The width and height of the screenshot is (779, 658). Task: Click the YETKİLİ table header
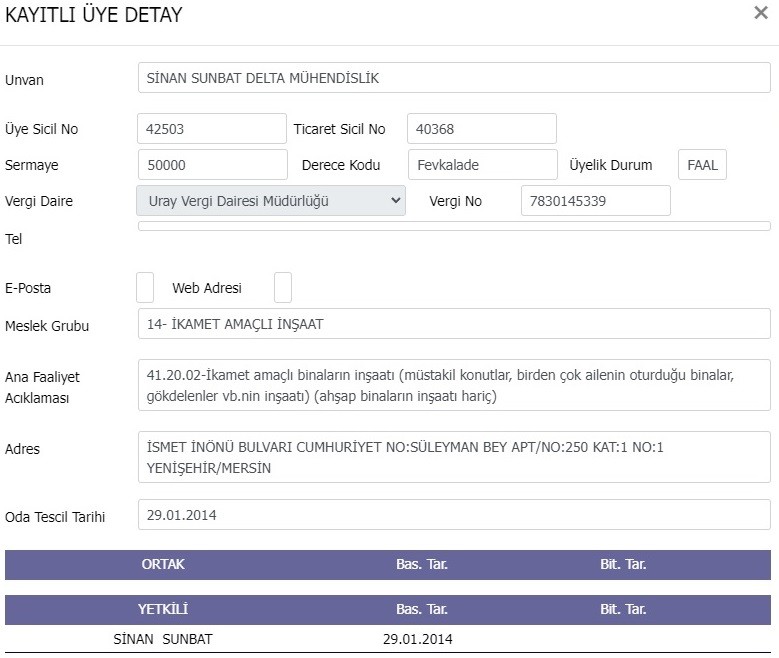pos(163,609)
